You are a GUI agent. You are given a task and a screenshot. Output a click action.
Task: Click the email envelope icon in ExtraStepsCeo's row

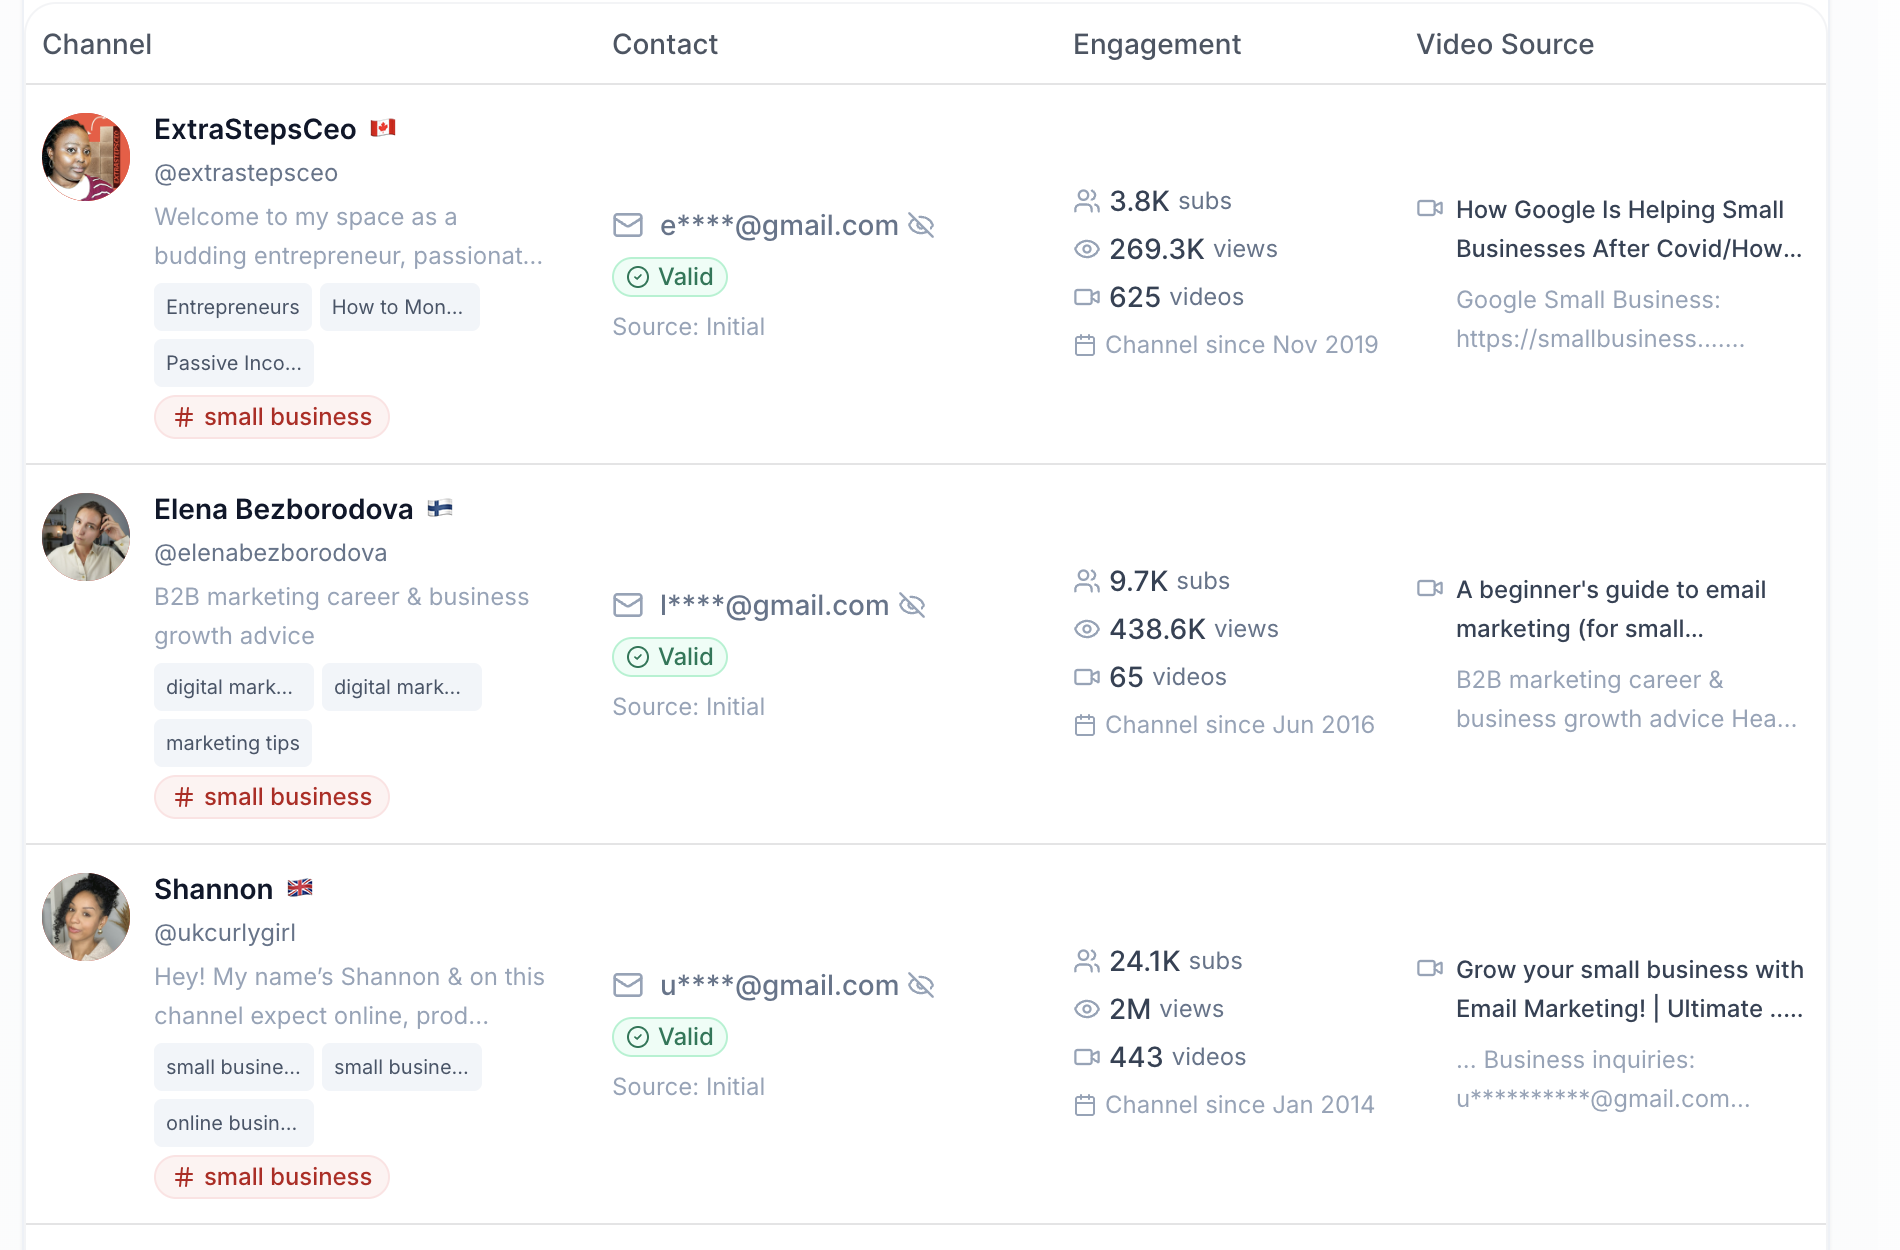628,225
